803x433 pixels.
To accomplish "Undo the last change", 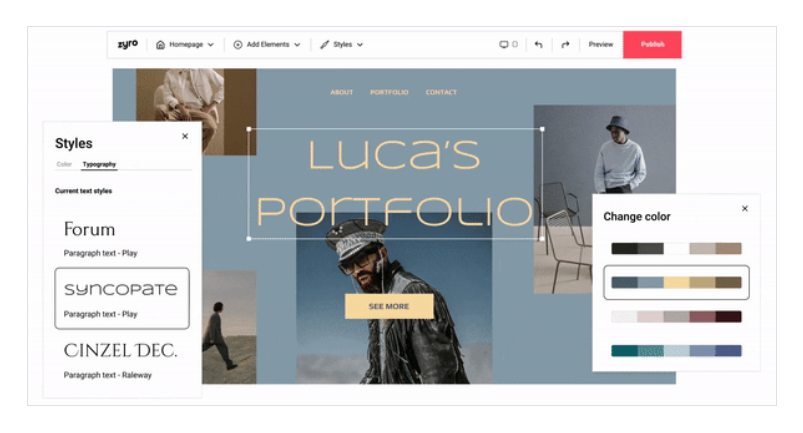I will click(x=539, y=45).
